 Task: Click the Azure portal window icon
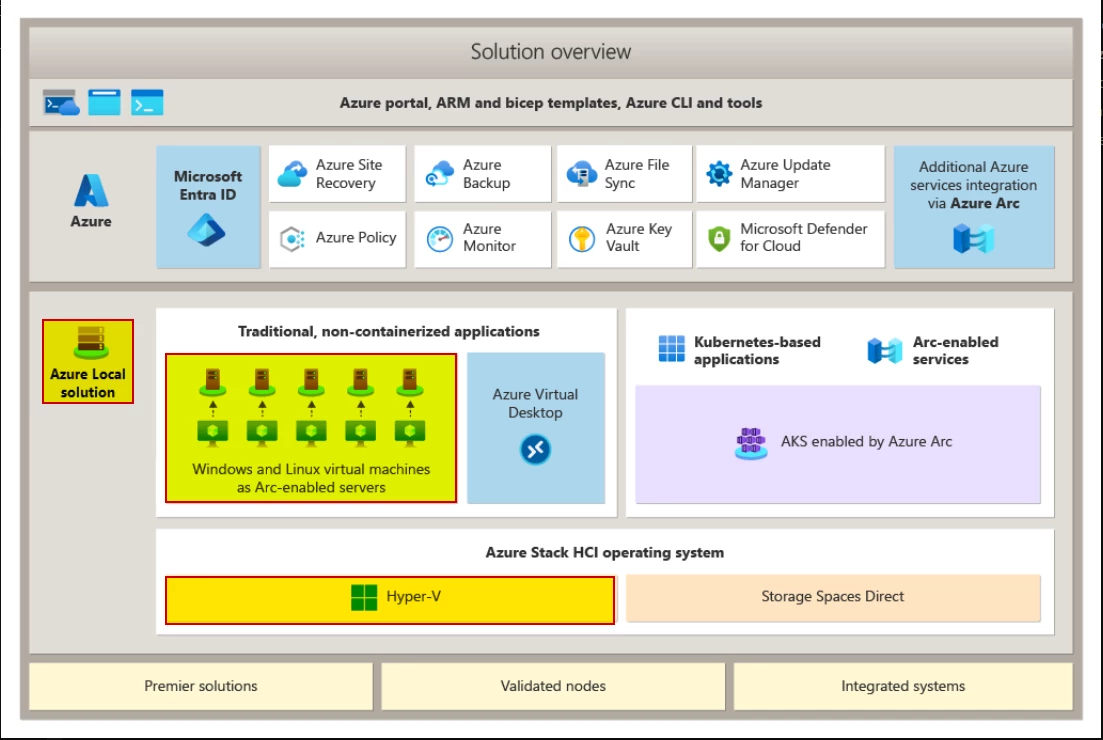click(x=104, y=103)
